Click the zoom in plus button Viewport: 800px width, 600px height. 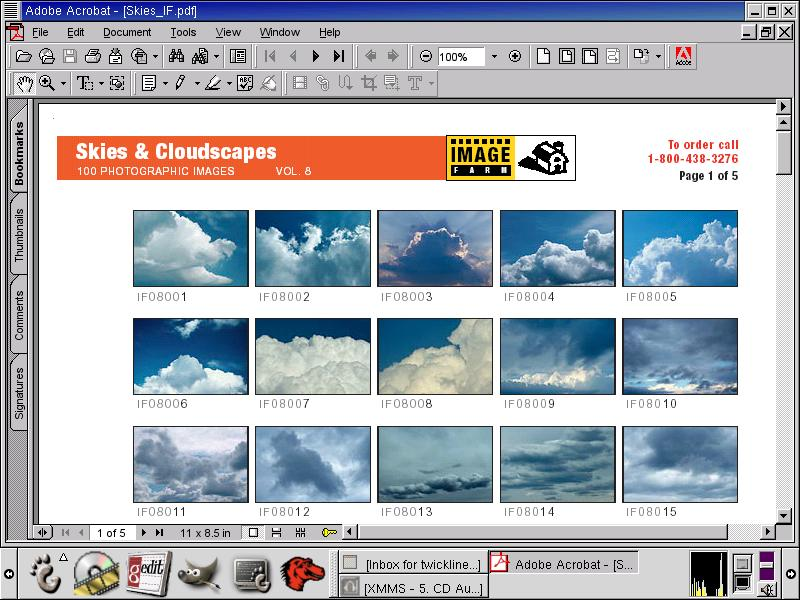pyautogui.click(x=515, y=56)
